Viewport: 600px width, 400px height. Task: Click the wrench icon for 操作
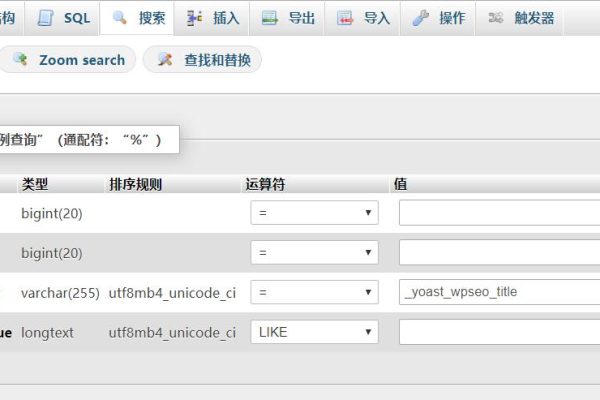click(x=421, y=18)
